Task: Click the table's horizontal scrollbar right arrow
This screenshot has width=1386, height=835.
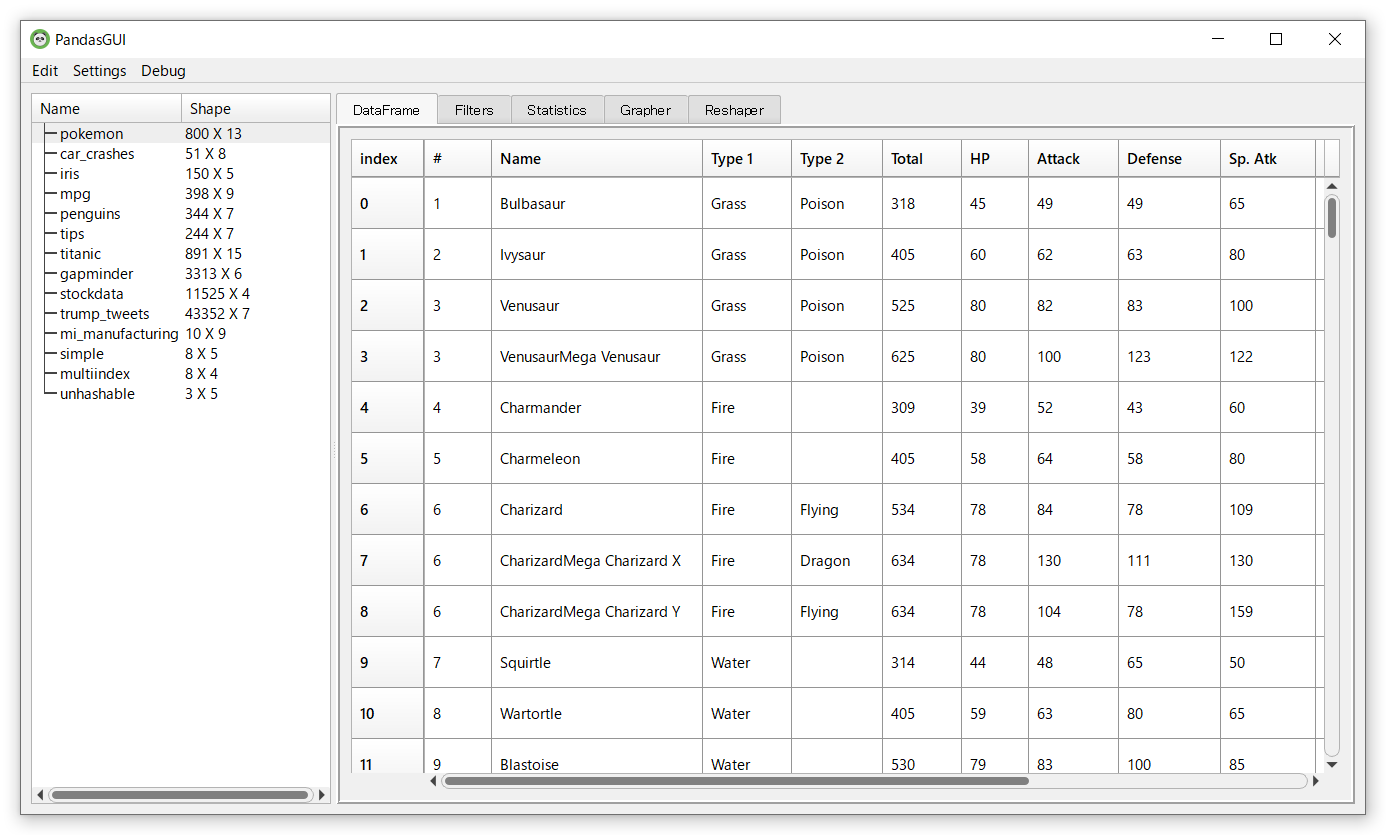Action: (x=1316, y=781)
